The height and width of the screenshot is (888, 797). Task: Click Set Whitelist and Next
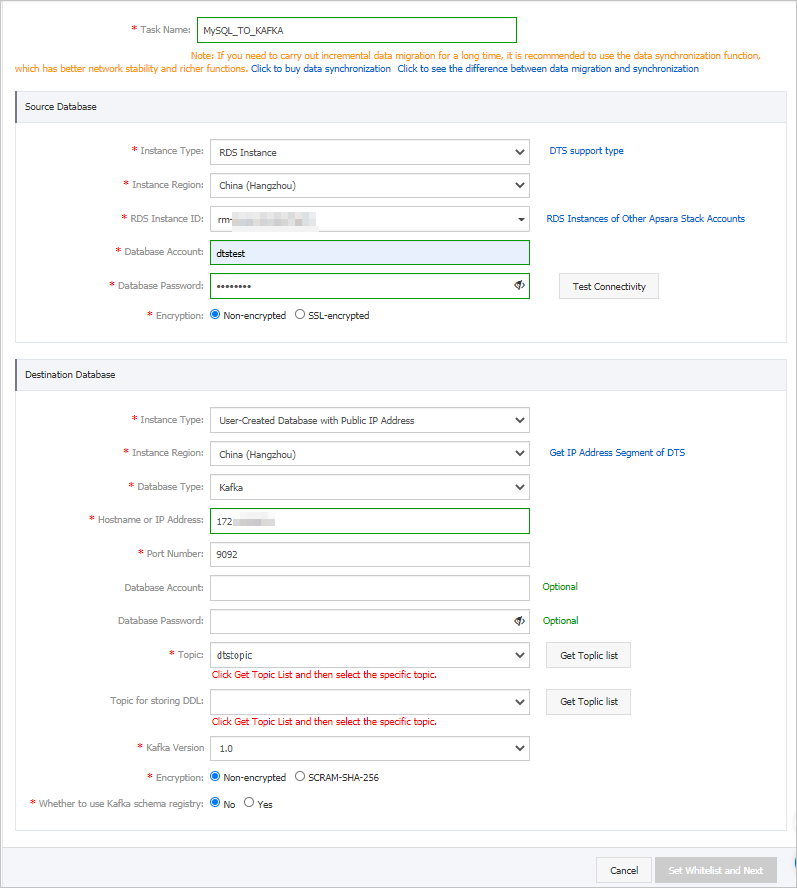[x=716, y=870]
